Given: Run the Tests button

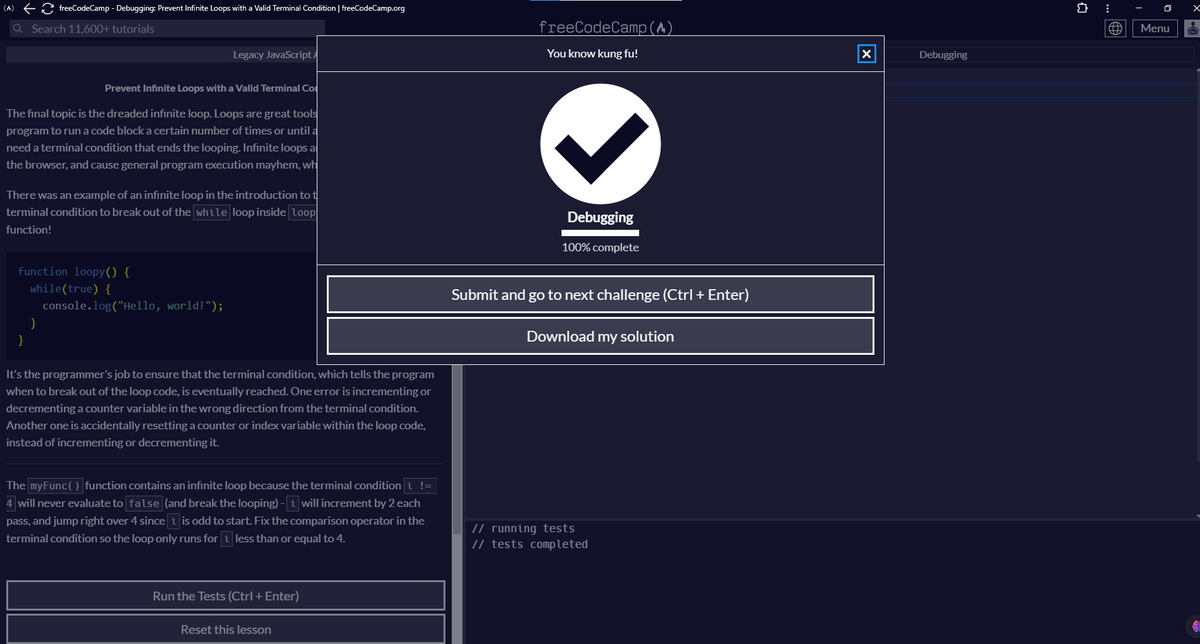Looking at the screenshot, I should click(226, 596).
